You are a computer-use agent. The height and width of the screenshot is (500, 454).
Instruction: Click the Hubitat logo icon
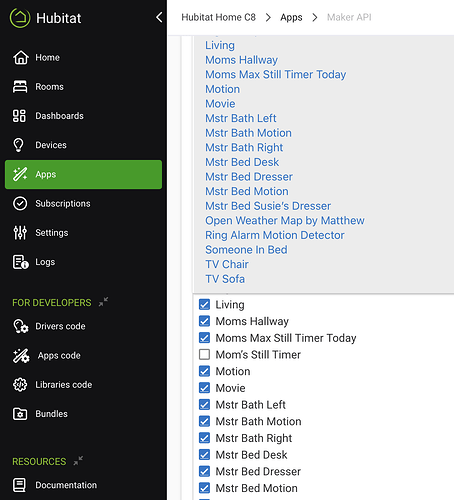point(20,18)
